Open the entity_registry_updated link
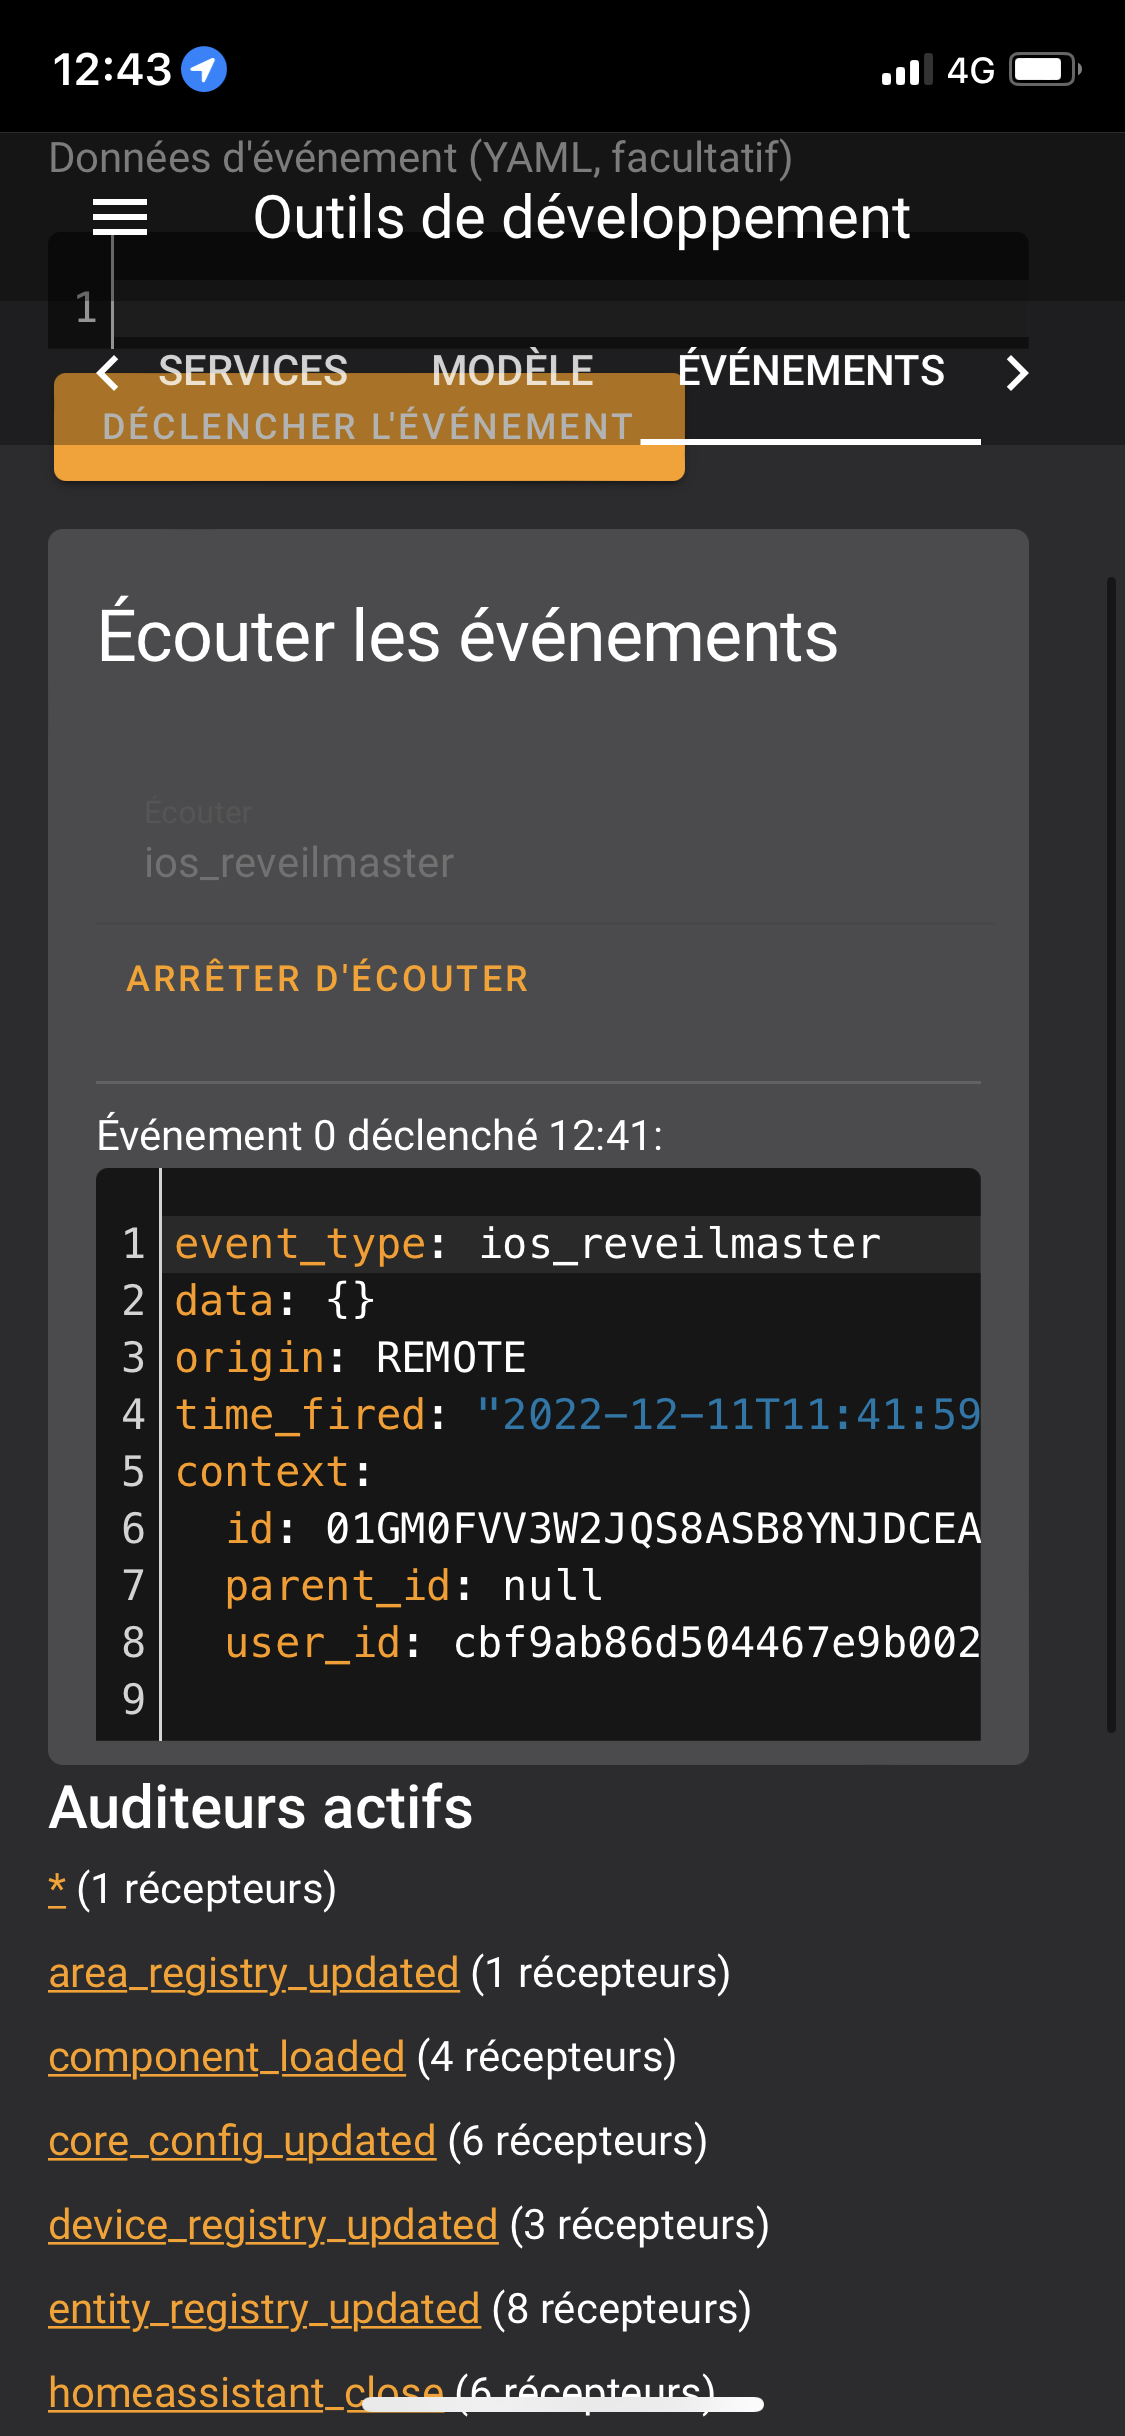Viewport: 1125px width, 2436px height. (264, 2309)
